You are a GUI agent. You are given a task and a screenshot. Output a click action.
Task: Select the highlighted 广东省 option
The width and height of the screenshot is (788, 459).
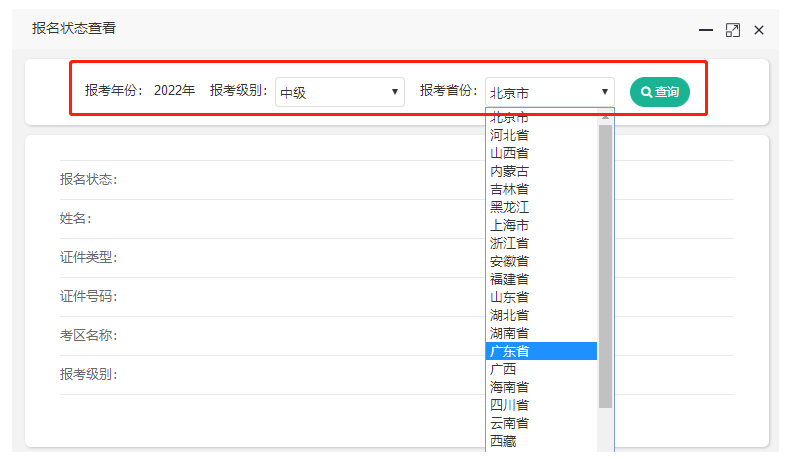tap(509, 351)
